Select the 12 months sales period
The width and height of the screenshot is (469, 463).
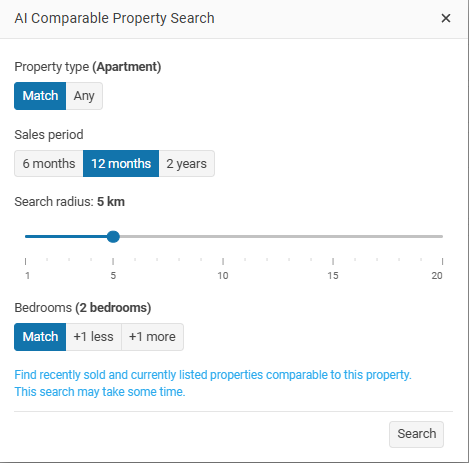(x=121, y=164)
